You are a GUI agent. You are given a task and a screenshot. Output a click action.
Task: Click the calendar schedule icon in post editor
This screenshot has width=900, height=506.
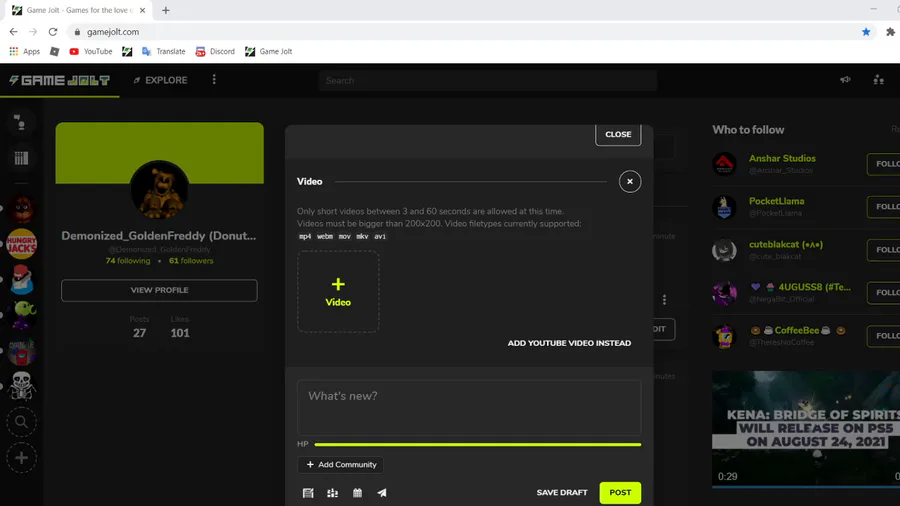[357, 493]
